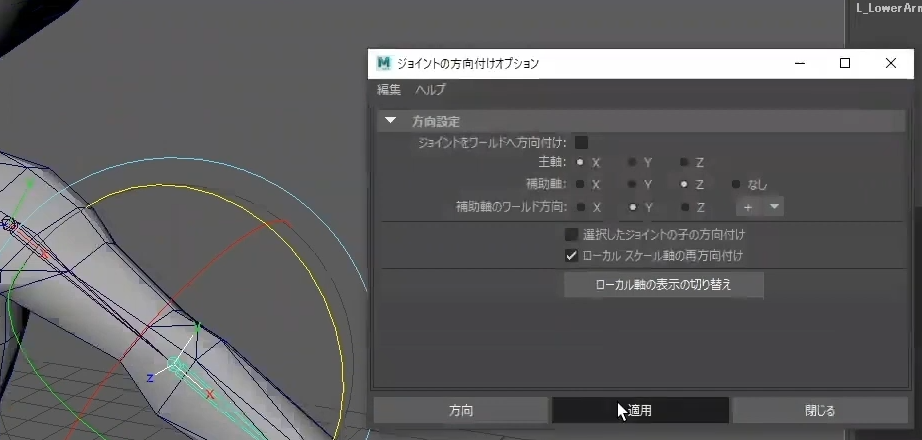The image size is (922, 440).
Task: Select Y for 補助軸のワールド方向
Action: pos(632,207)
